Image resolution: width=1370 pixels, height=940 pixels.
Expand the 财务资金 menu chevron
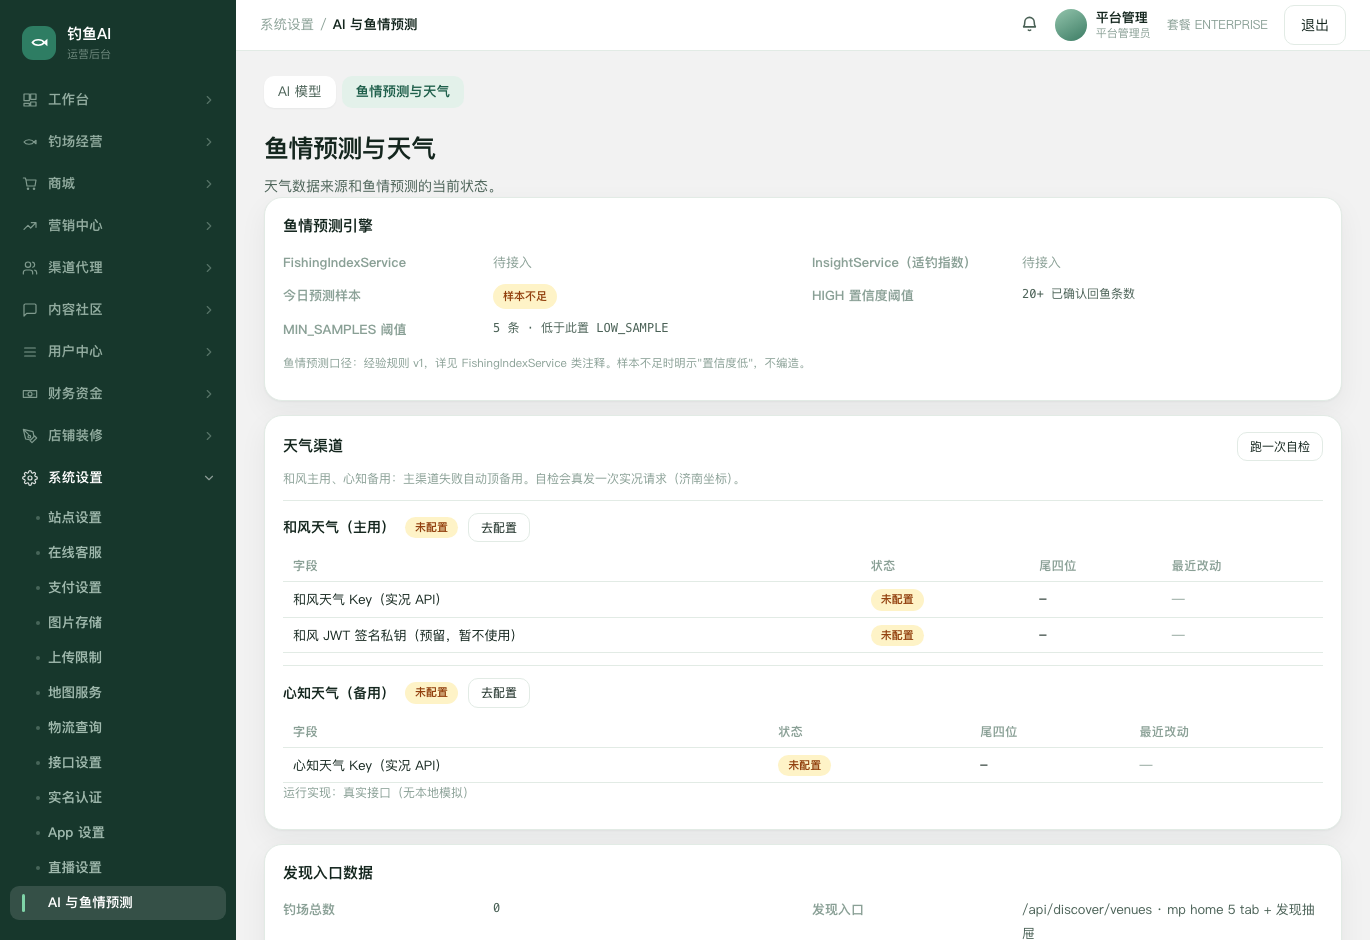point(209,394)
